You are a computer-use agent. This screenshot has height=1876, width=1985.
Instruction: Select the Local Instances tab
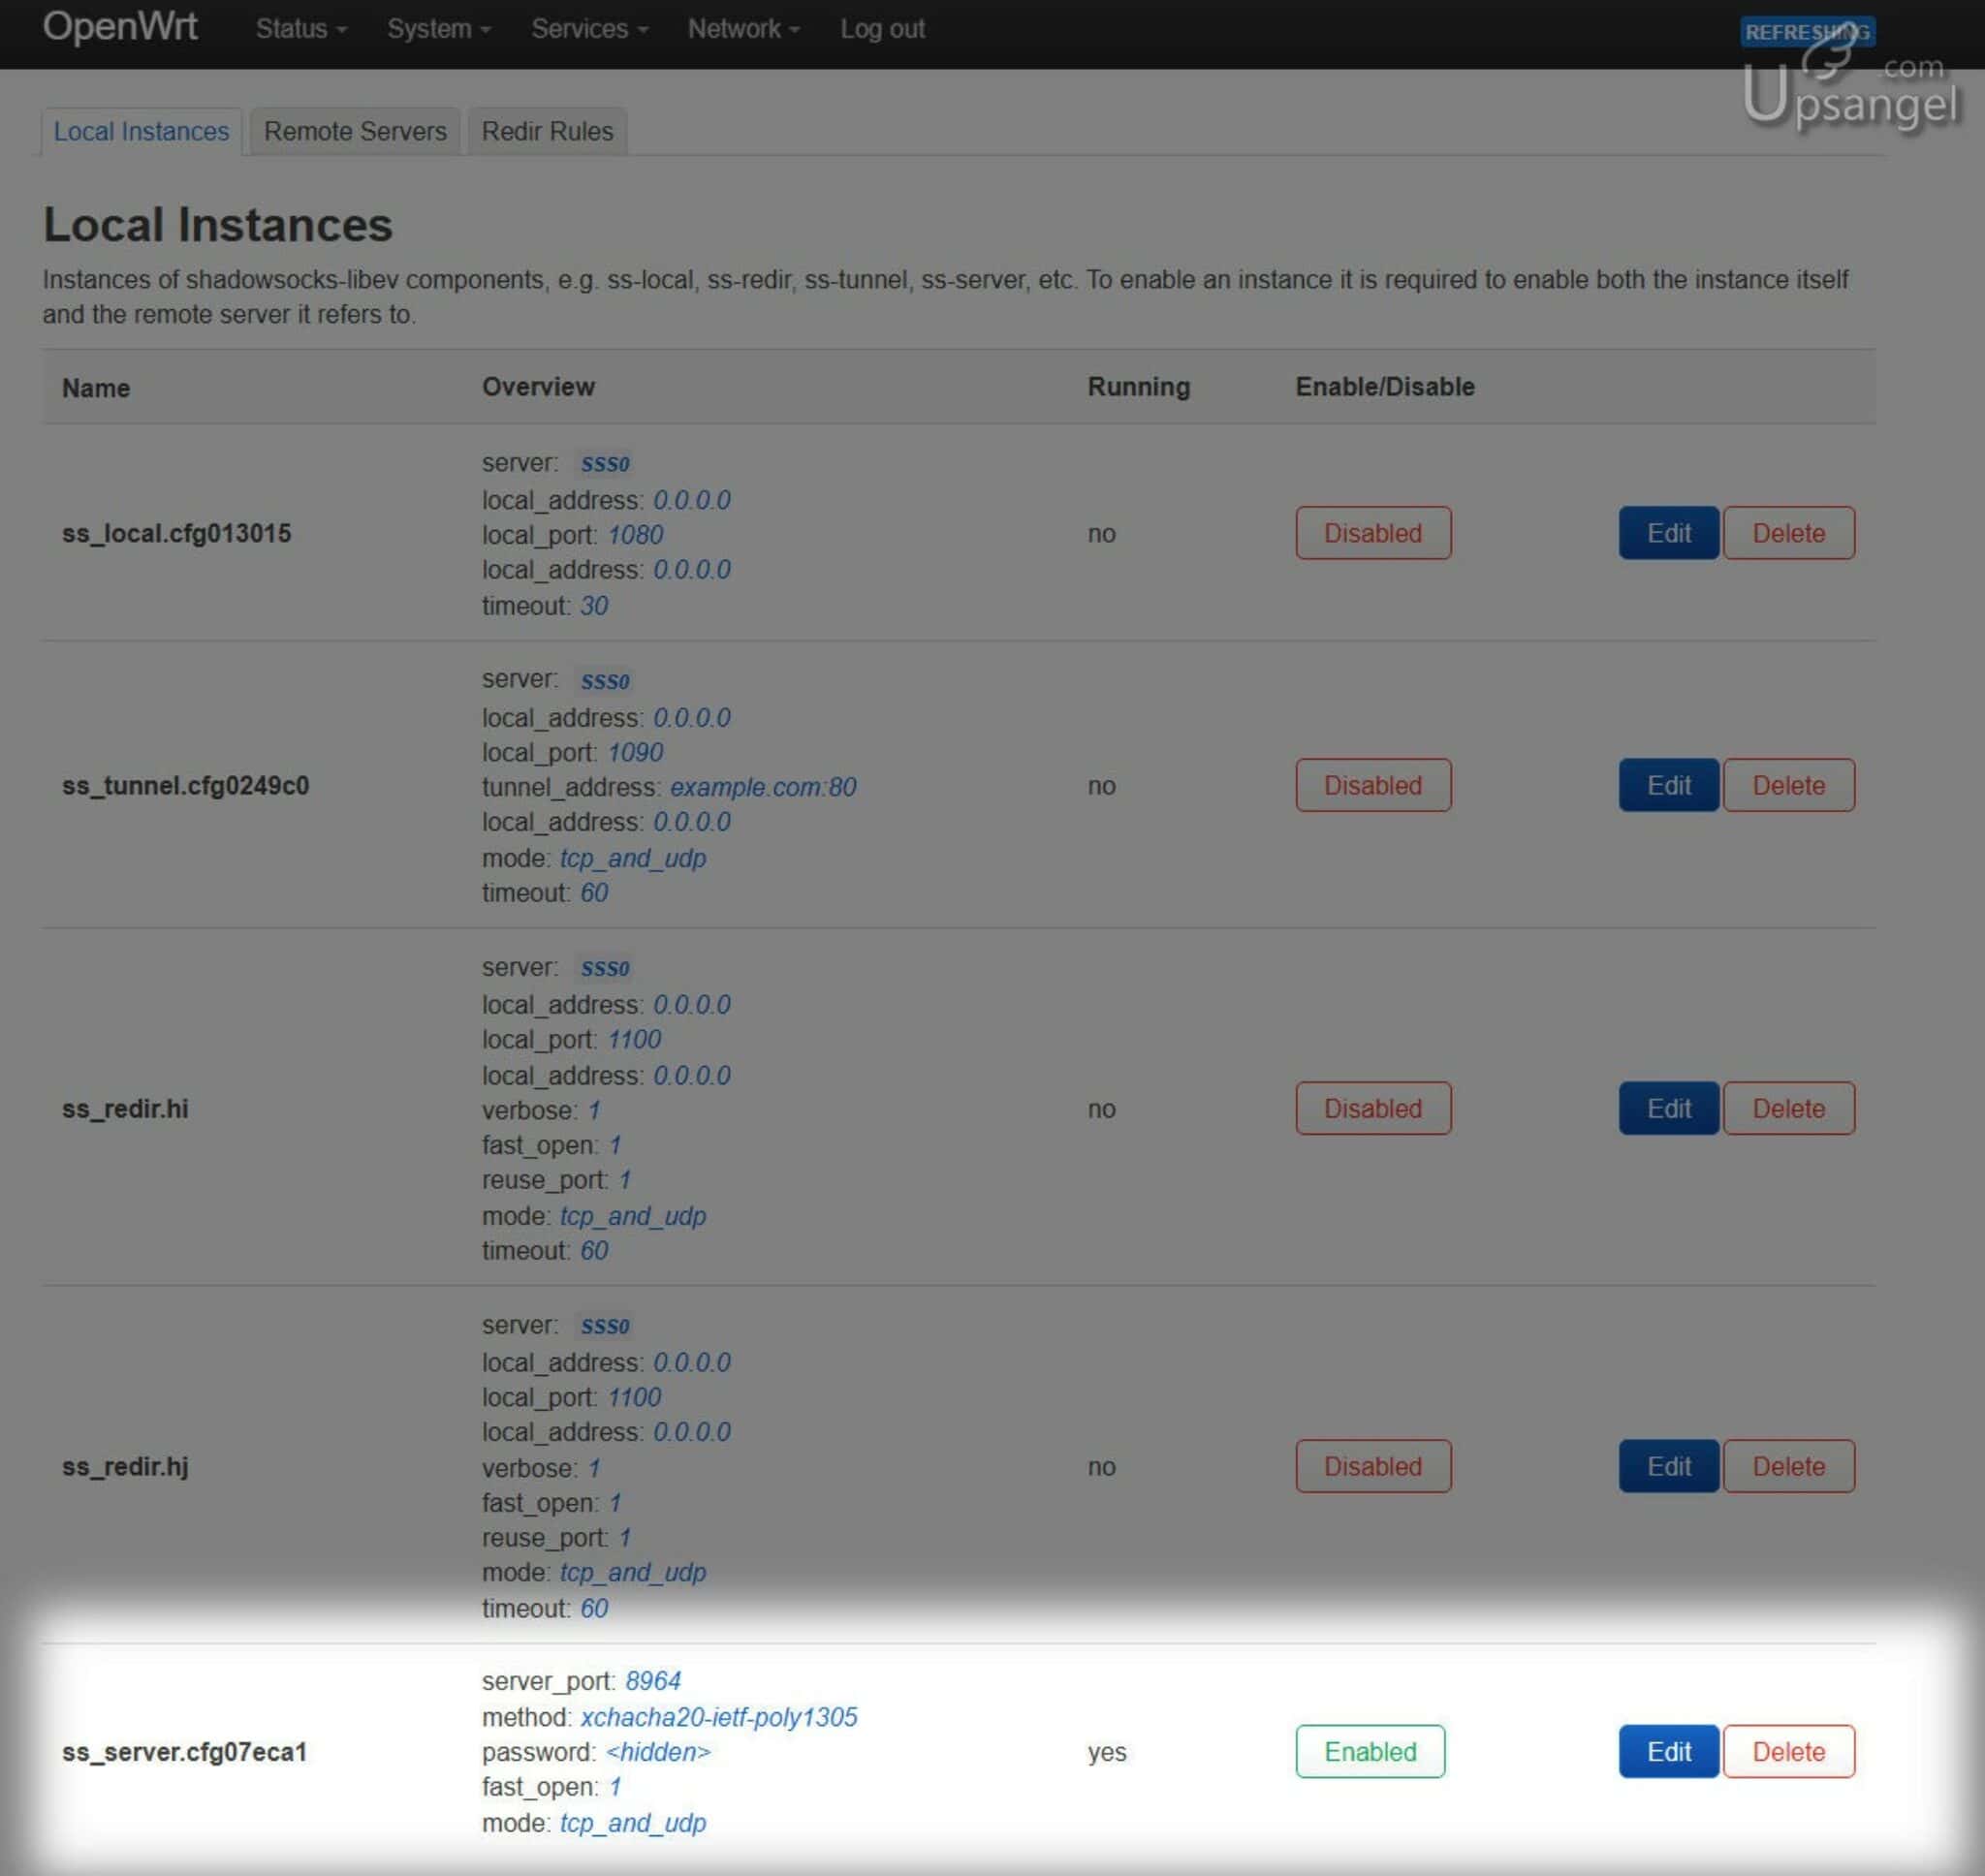(x=141, y=131)
